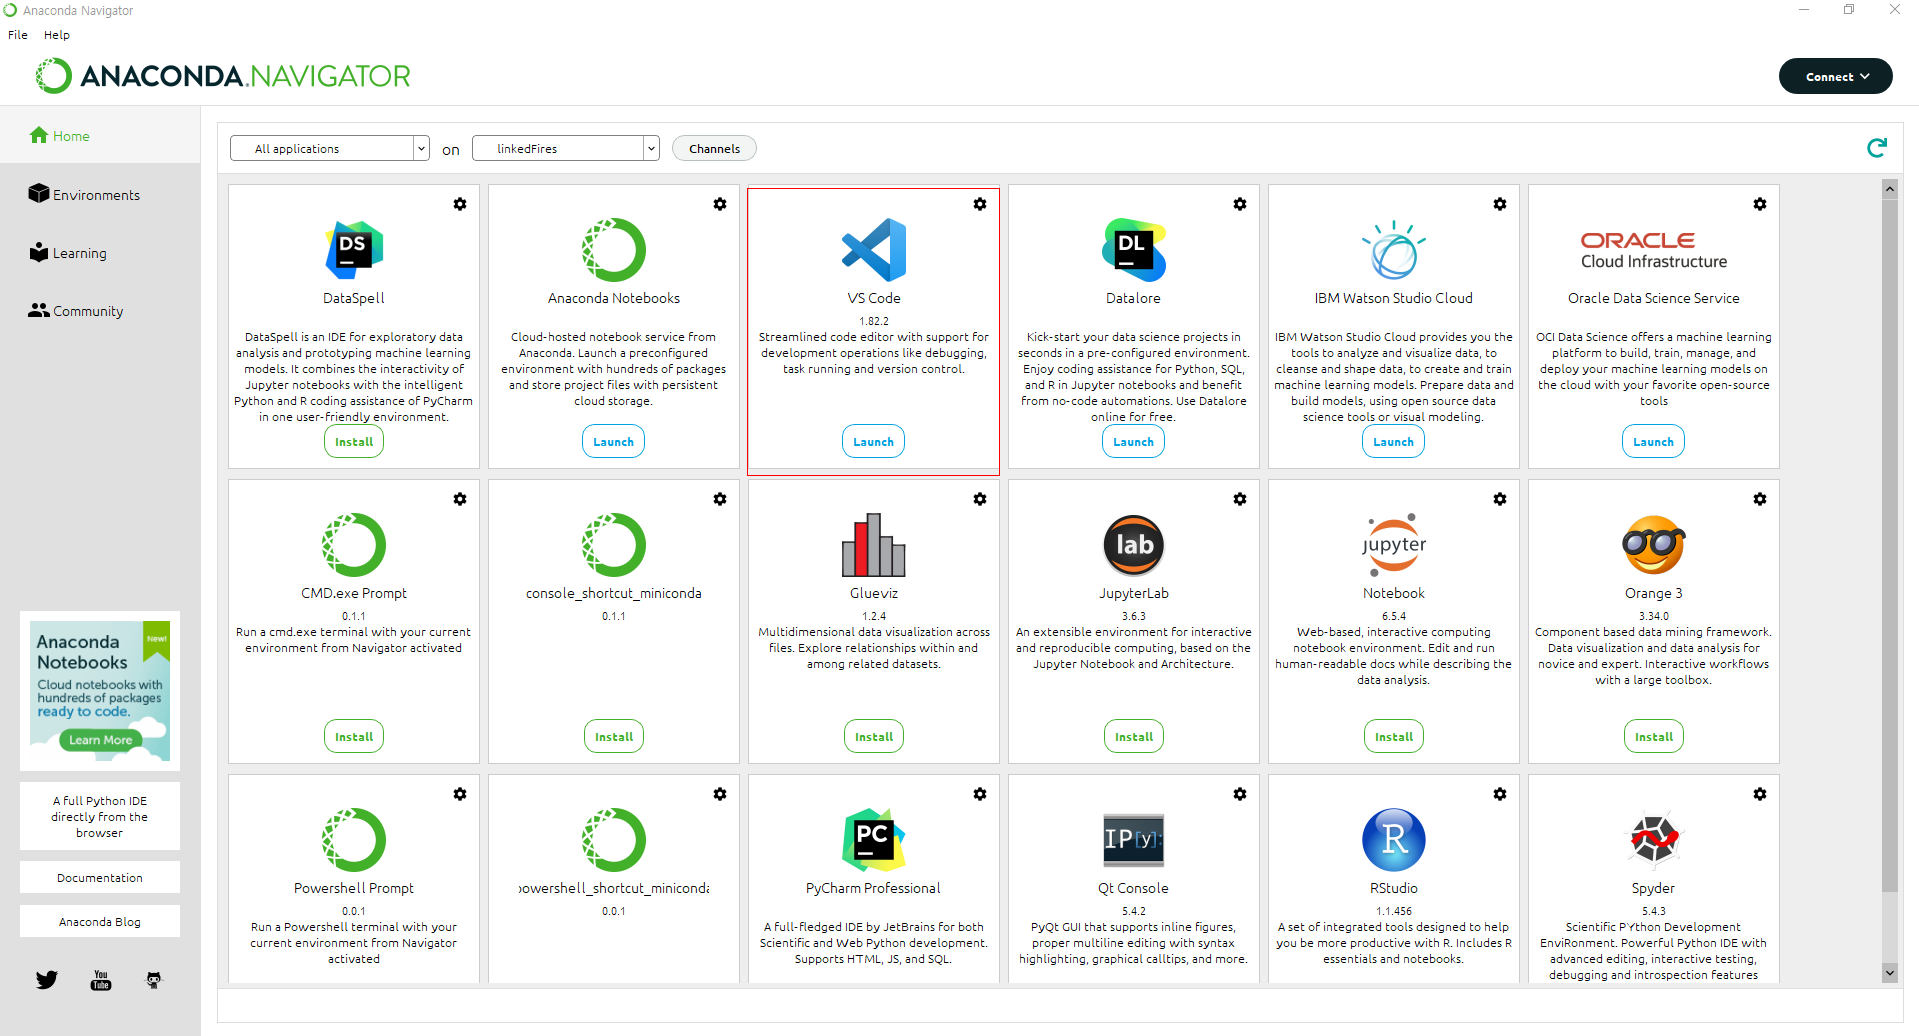Click the DataSpell app icon
Viewport: 1919px width, 1036px height.
click(354, 250)
